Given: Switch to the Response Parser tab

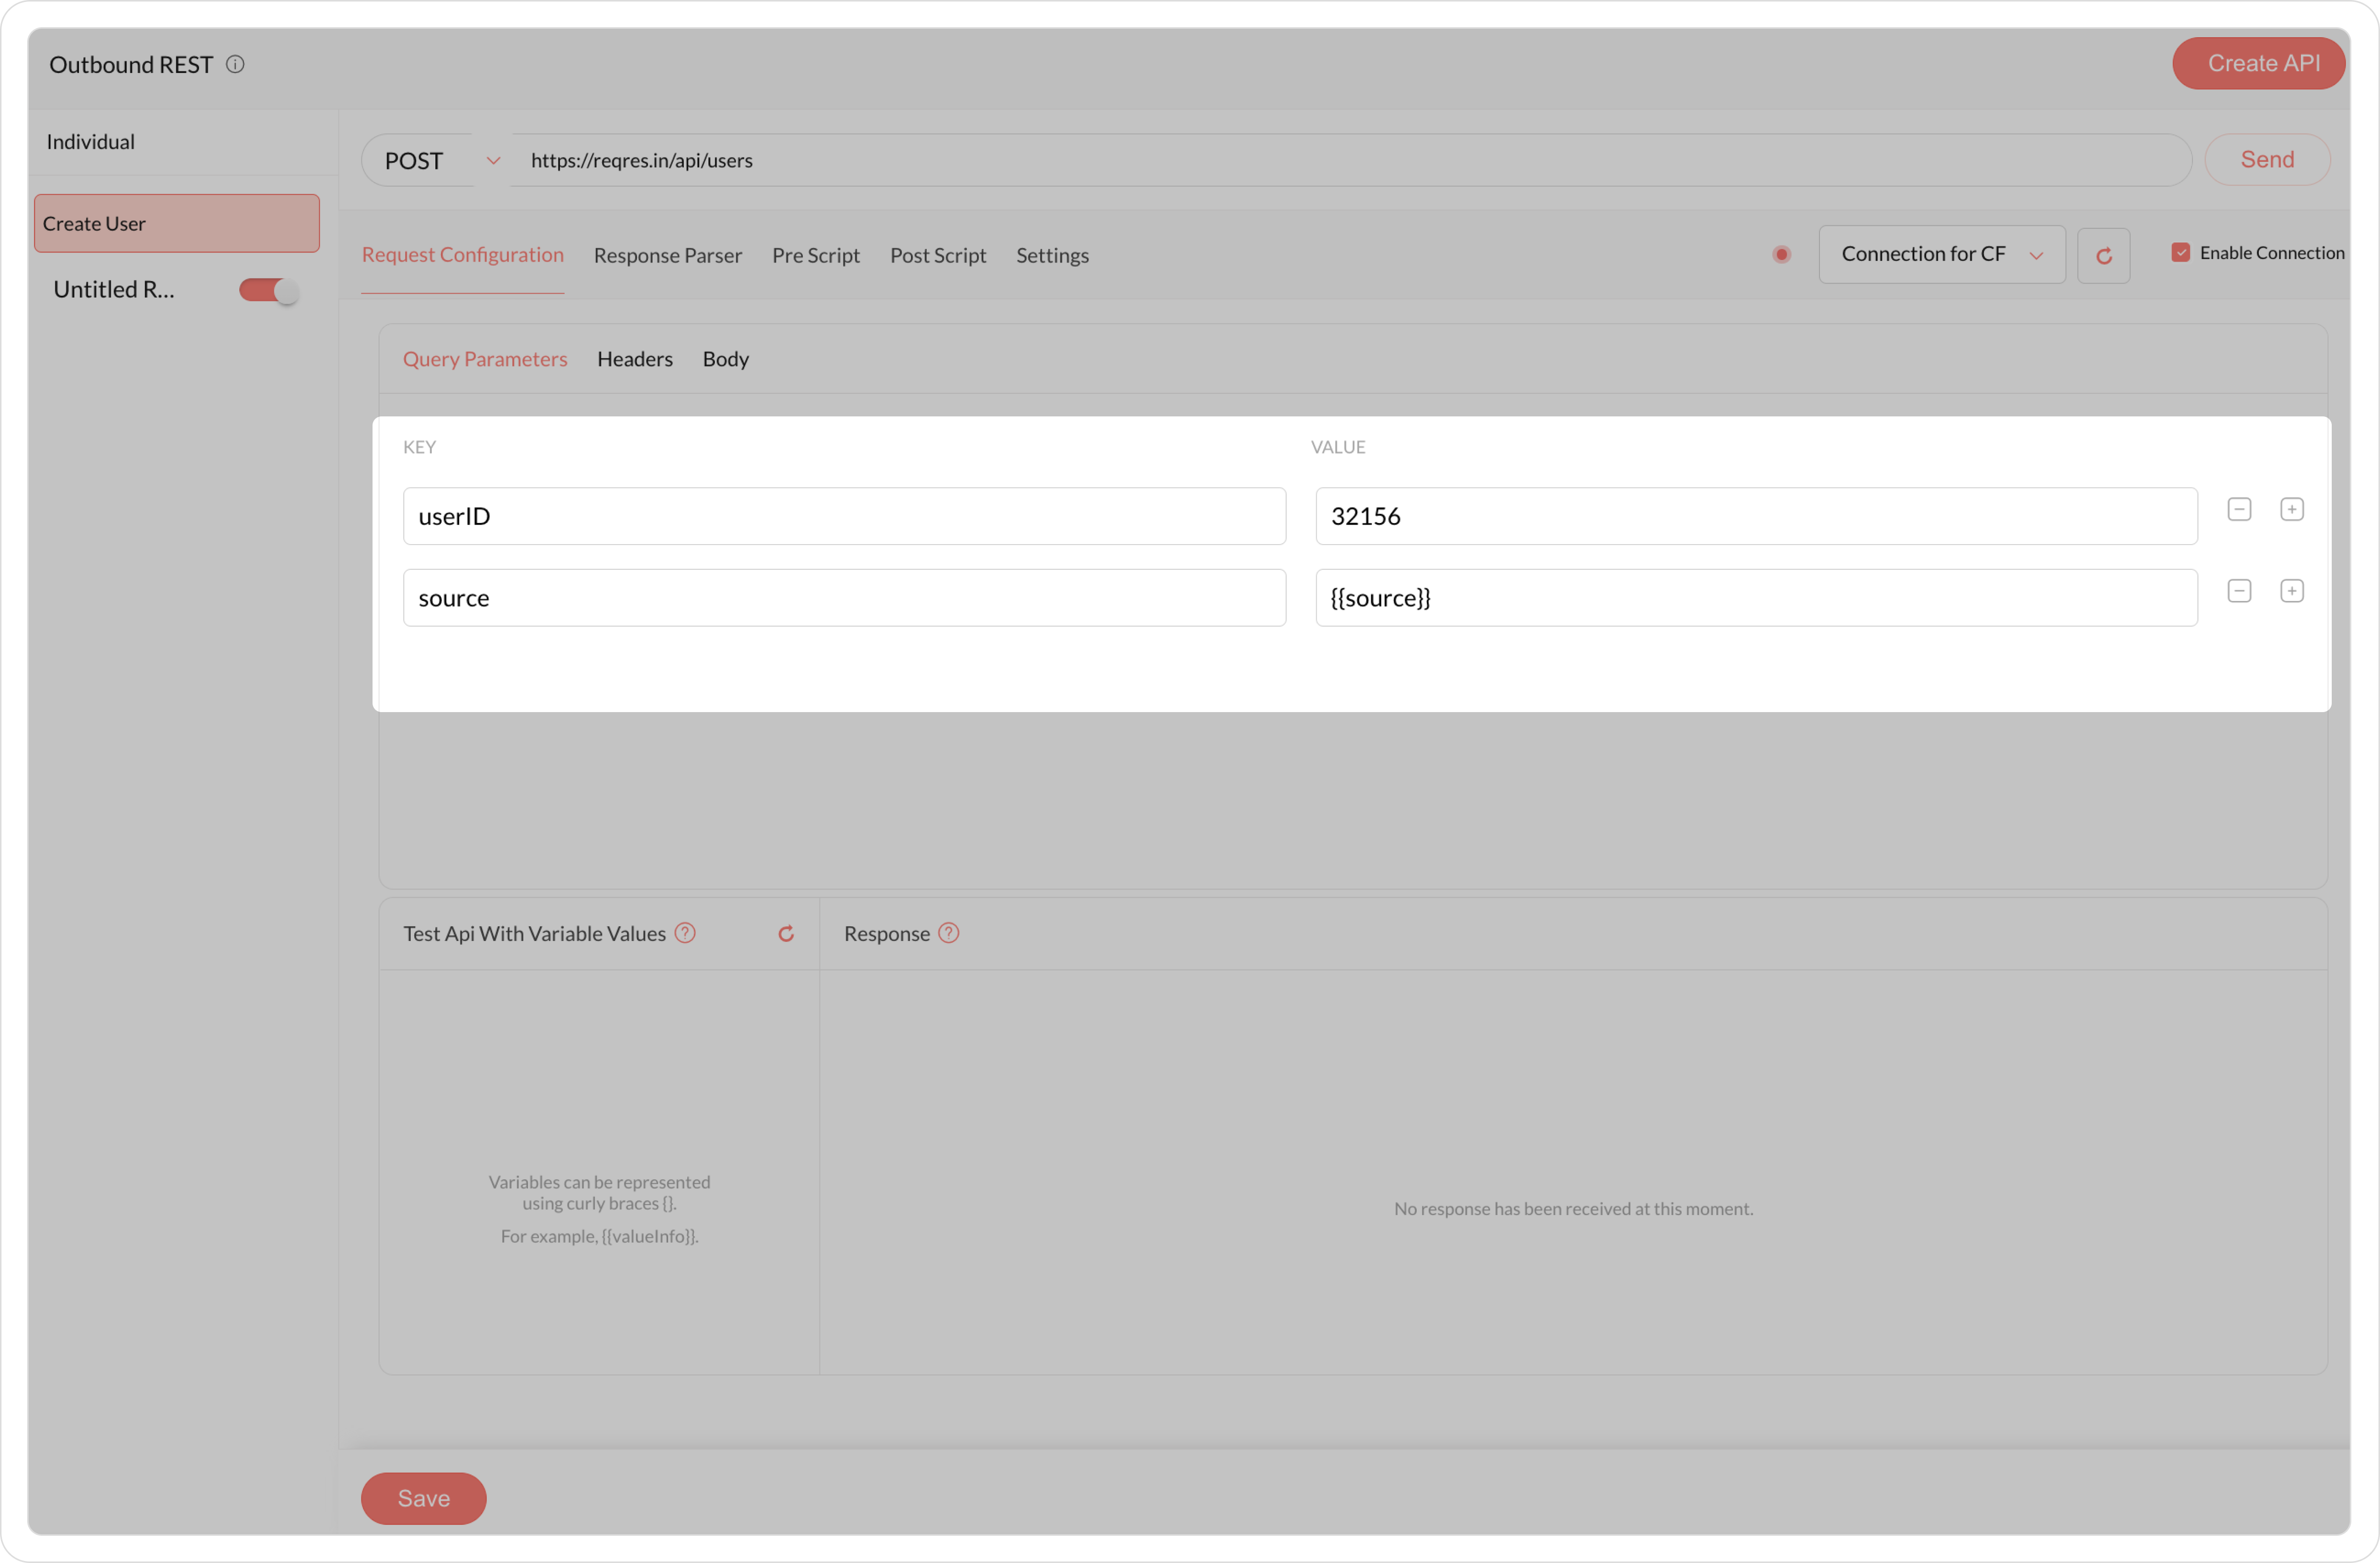Looking at the screenshot, I should point(667,256).
